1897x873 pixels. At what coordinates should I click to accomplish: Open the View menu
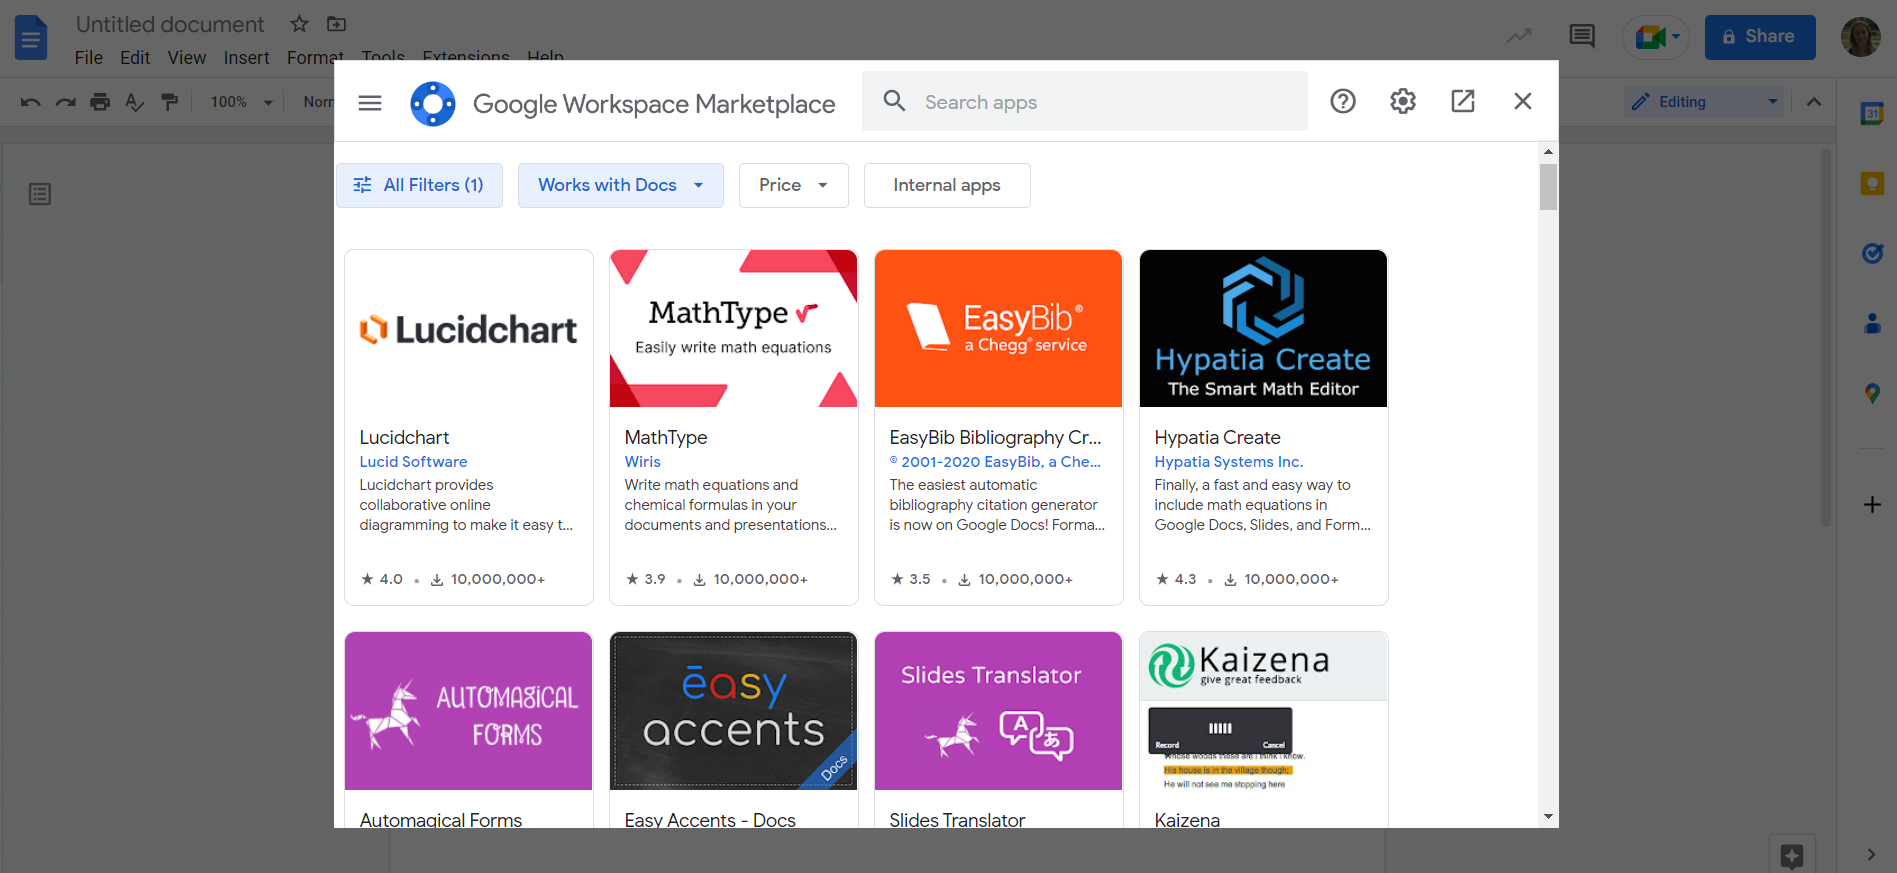(187, 57)
